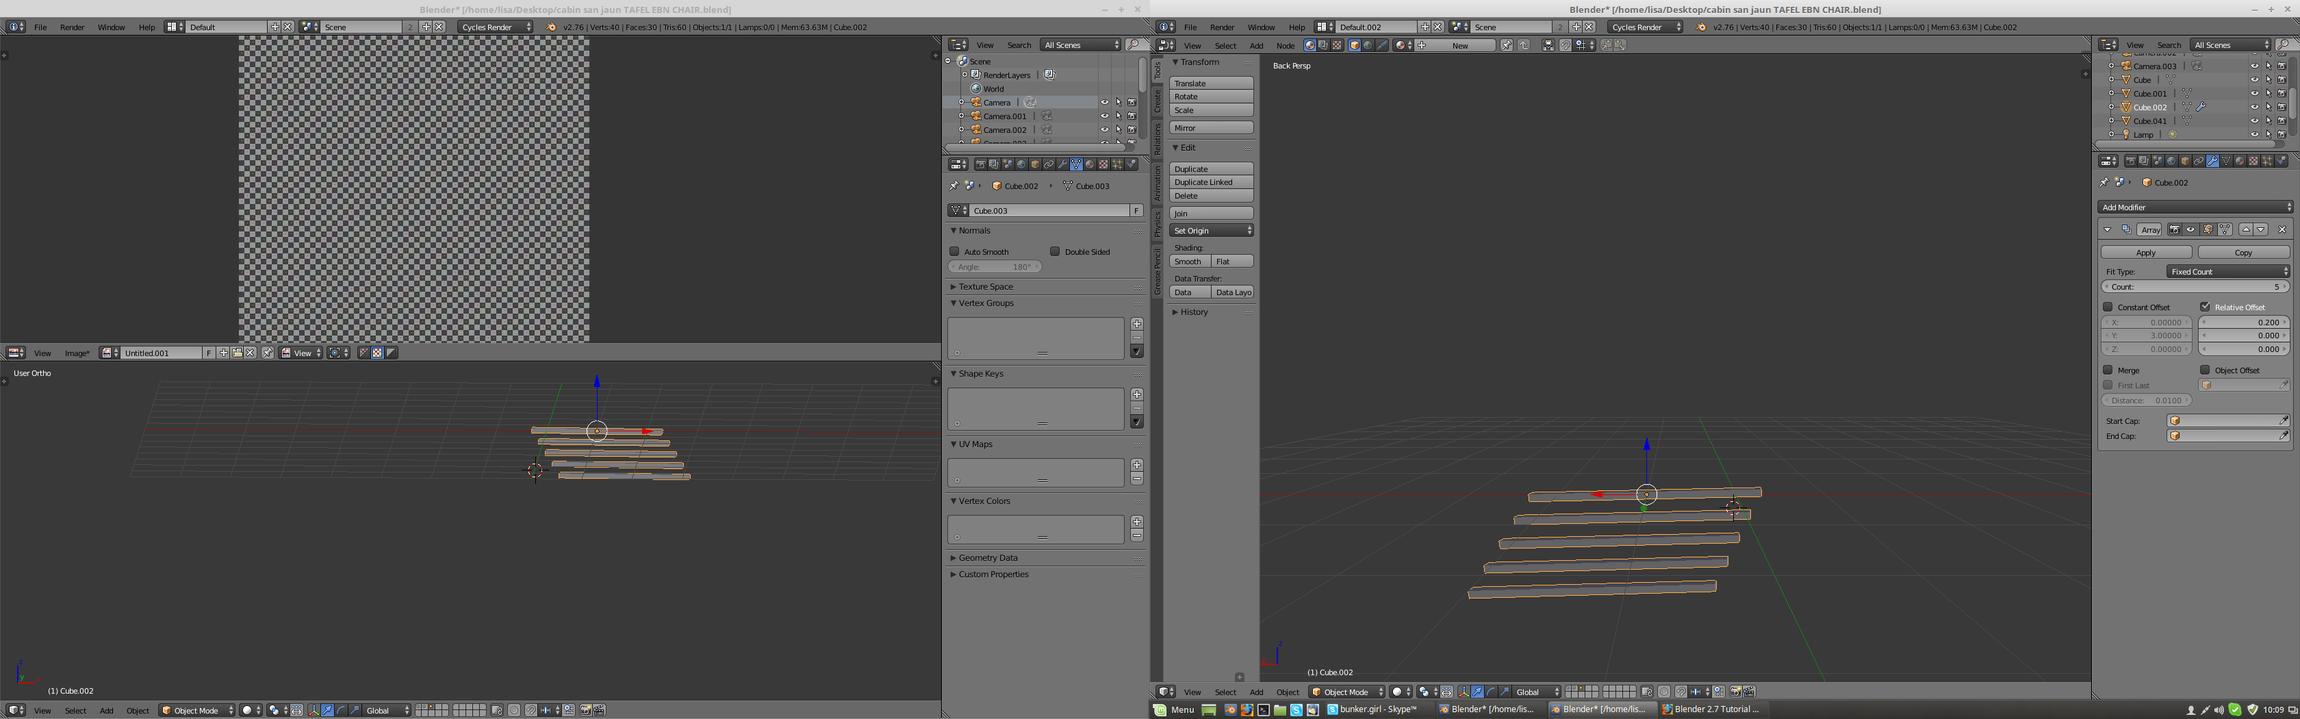
Task: Open the material tab in left window properties
Action: tap(1090, 164)
